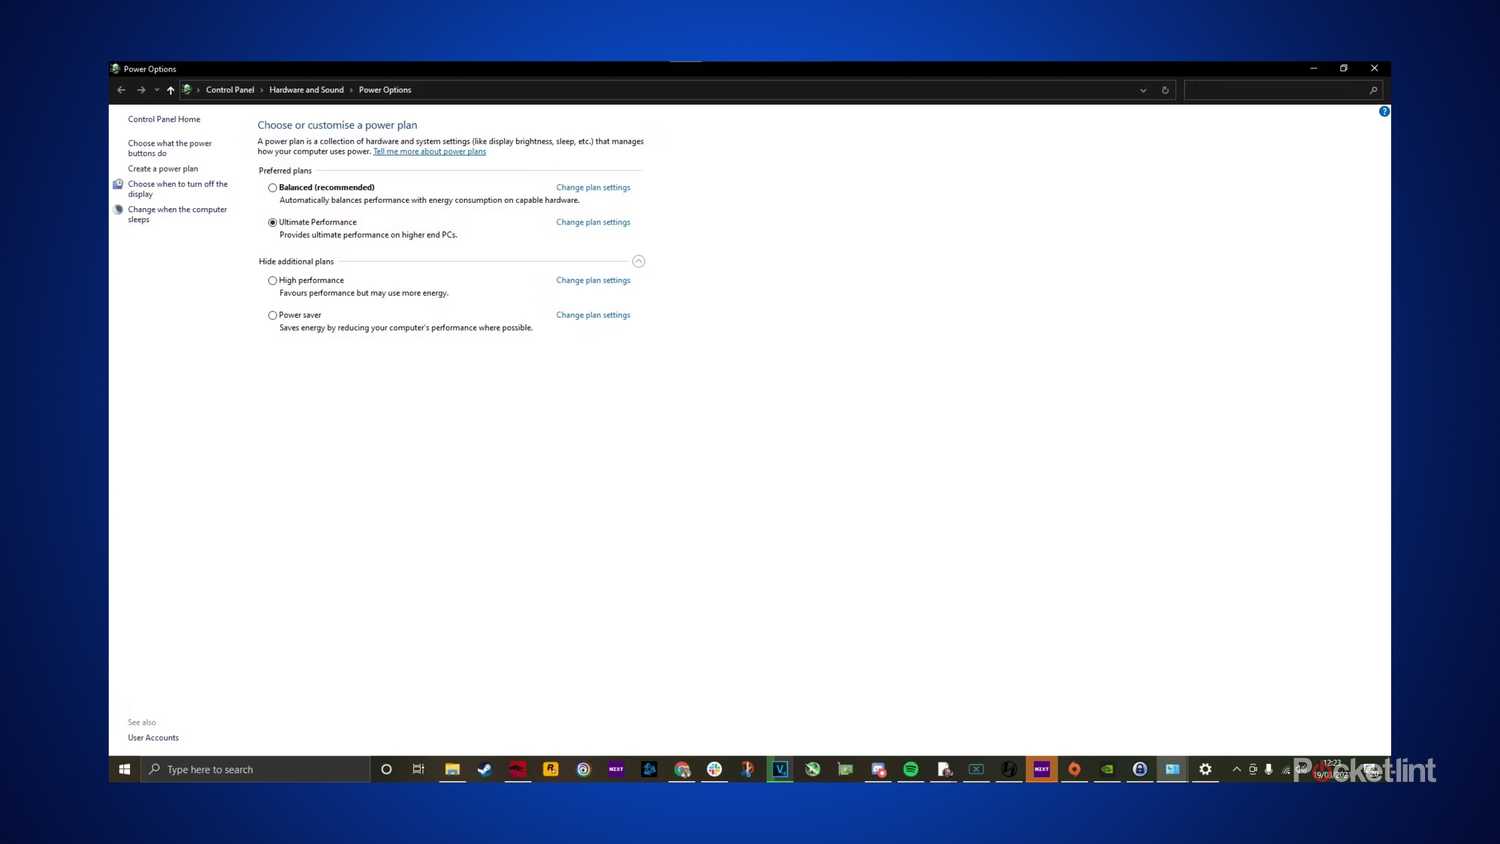Click the back arrow in navigation bar
Screen dimensions: 1500x844
[121, 90]
